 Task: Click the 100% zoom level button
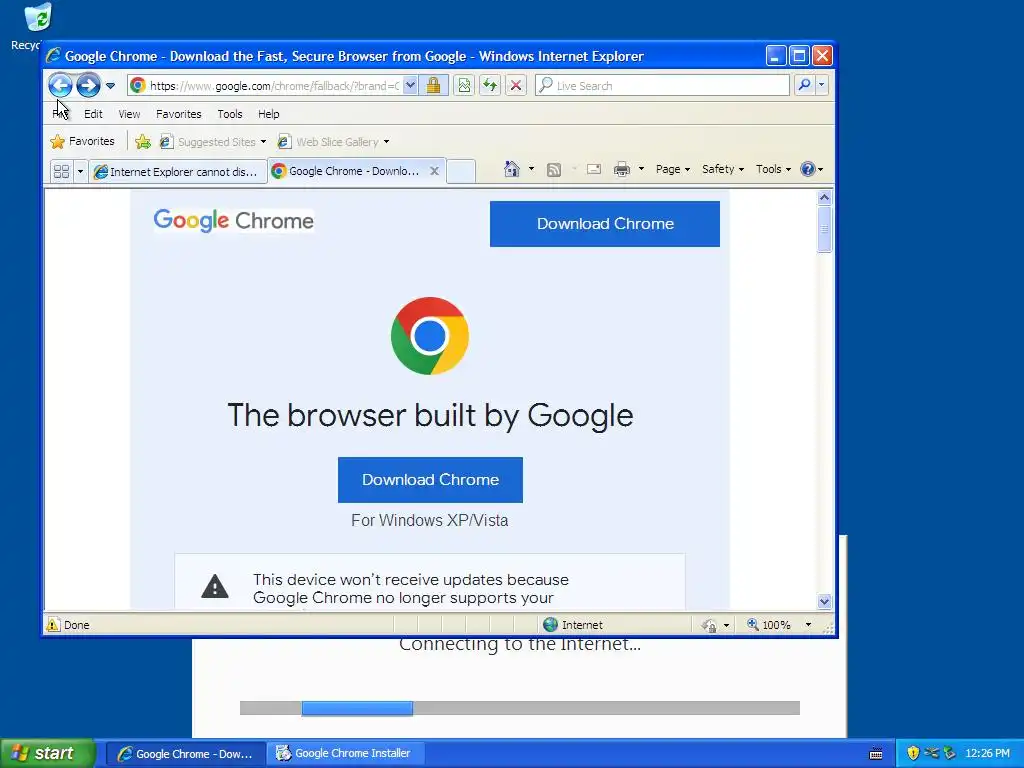(769, 625)
